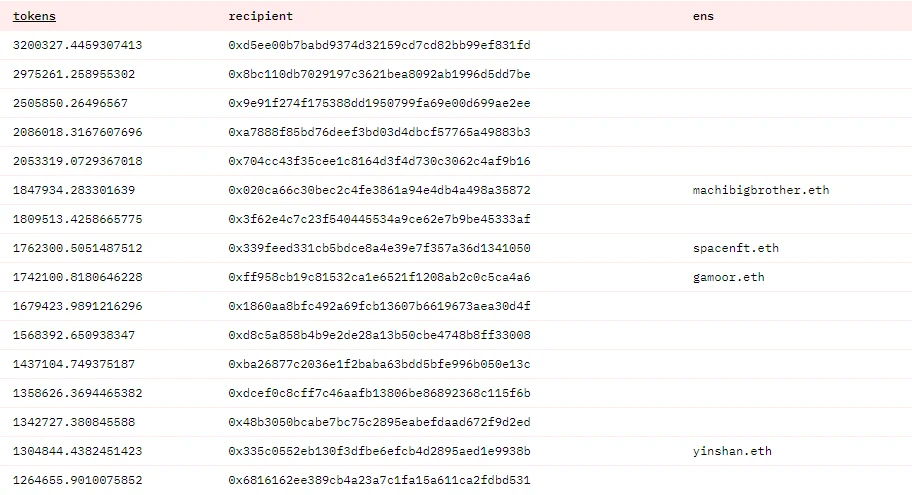The image size is (912, 495).
Task: Click the ens column header
Action: coord(703,16)
